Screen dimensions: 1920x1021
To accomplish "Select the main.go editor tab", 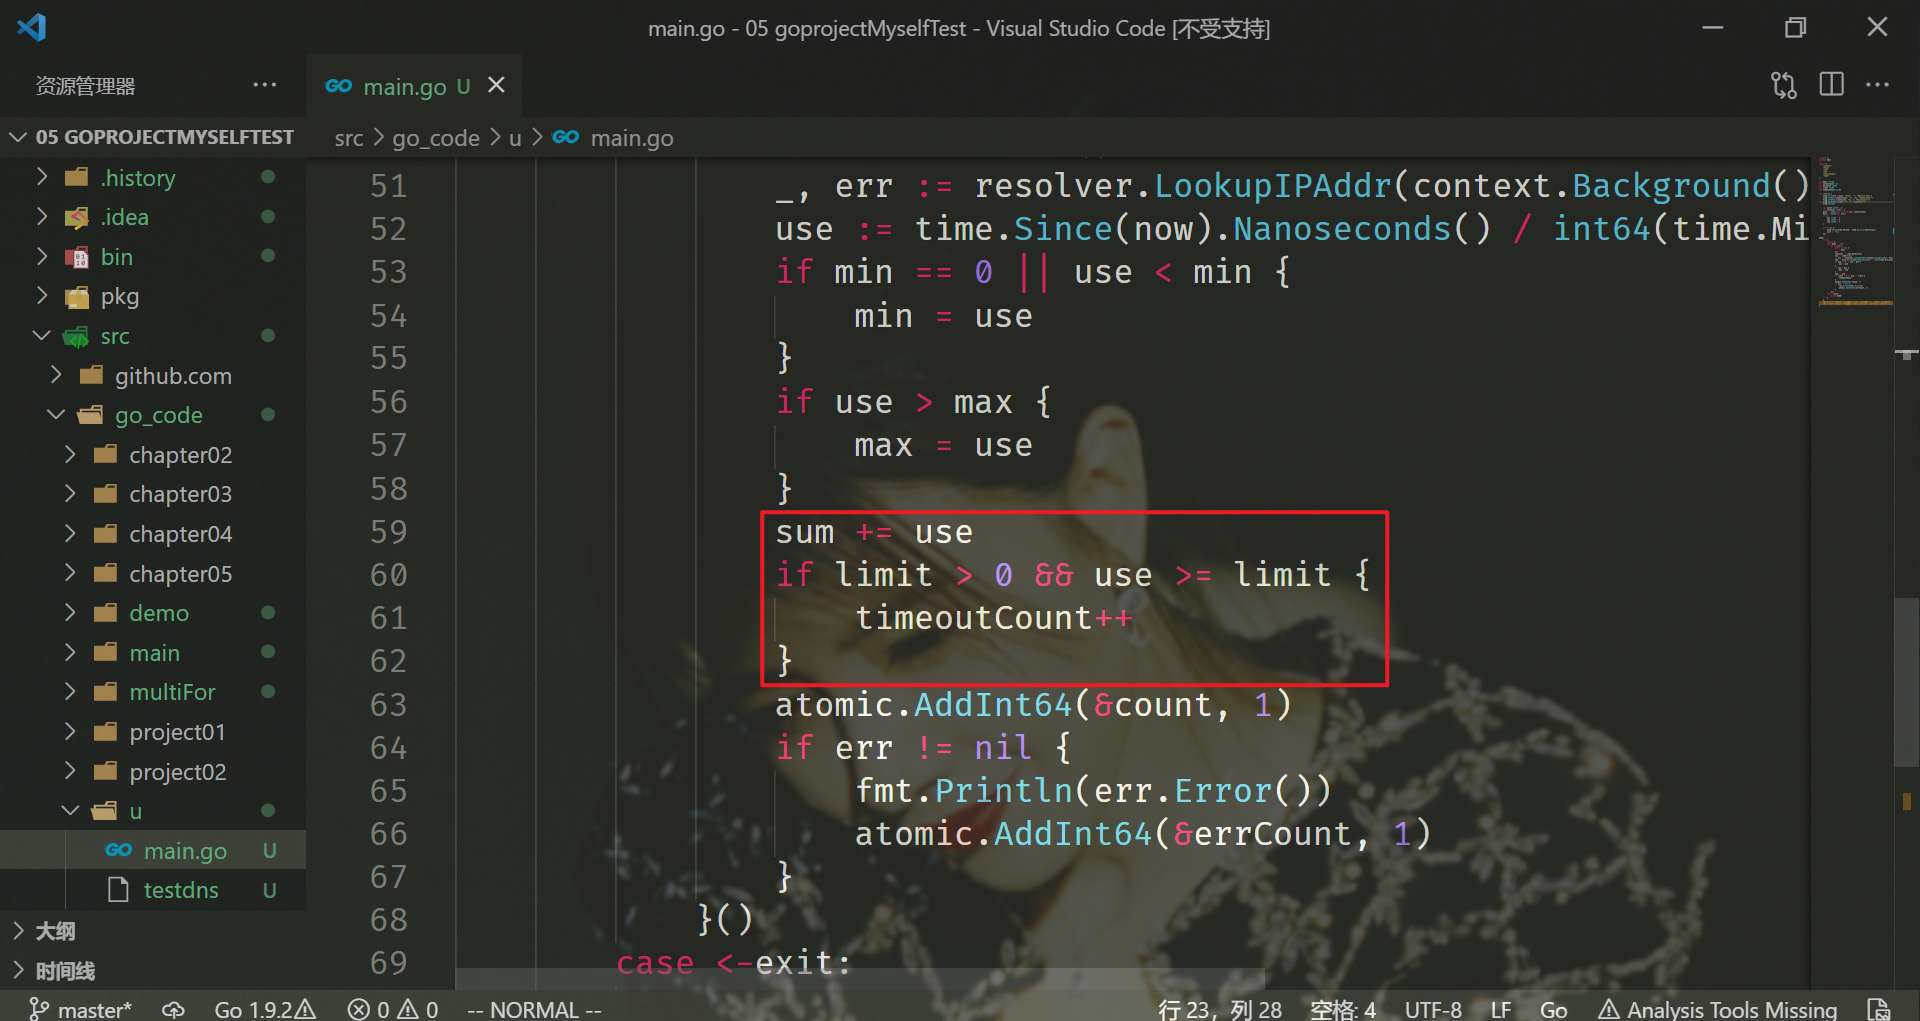I will coord(414,86).
